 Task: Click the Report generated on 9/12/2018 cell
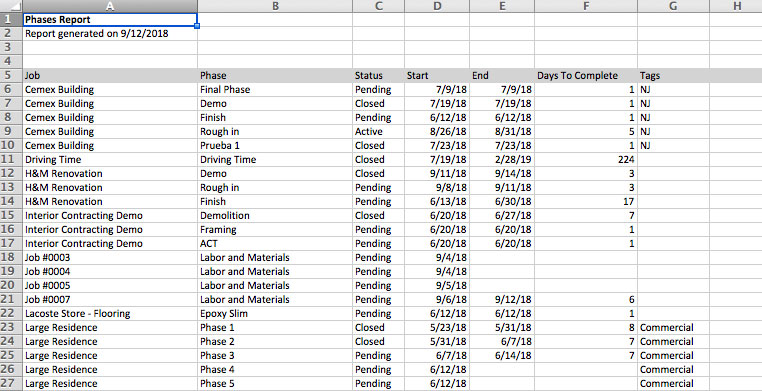110,34
